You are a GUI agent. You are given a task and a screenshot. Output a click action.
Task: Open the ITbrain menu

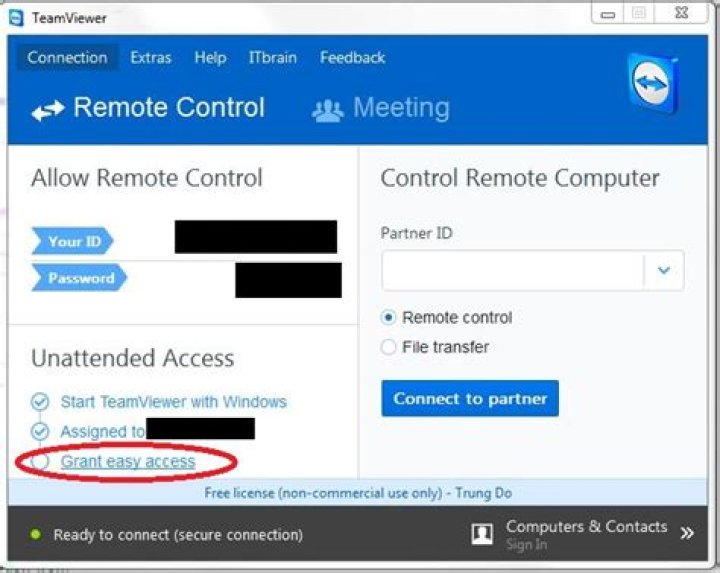tap(273, 57)
